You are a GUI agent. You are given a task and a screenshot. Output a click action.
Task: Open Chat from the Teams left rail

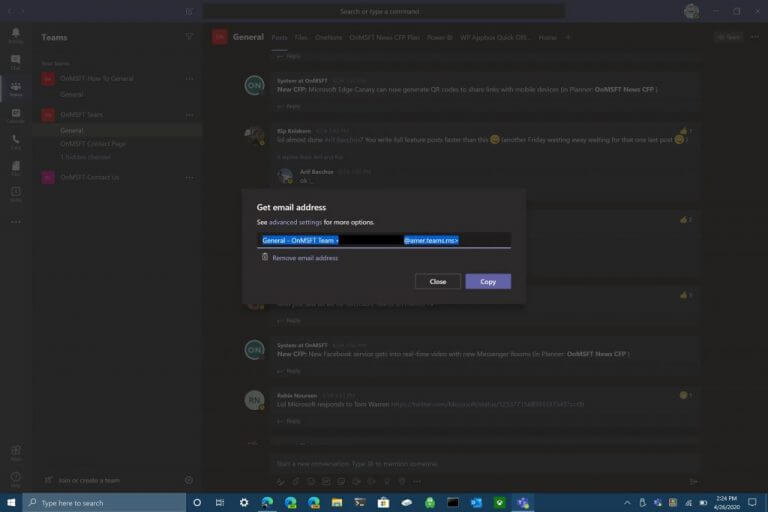click(x=16, y=62)
